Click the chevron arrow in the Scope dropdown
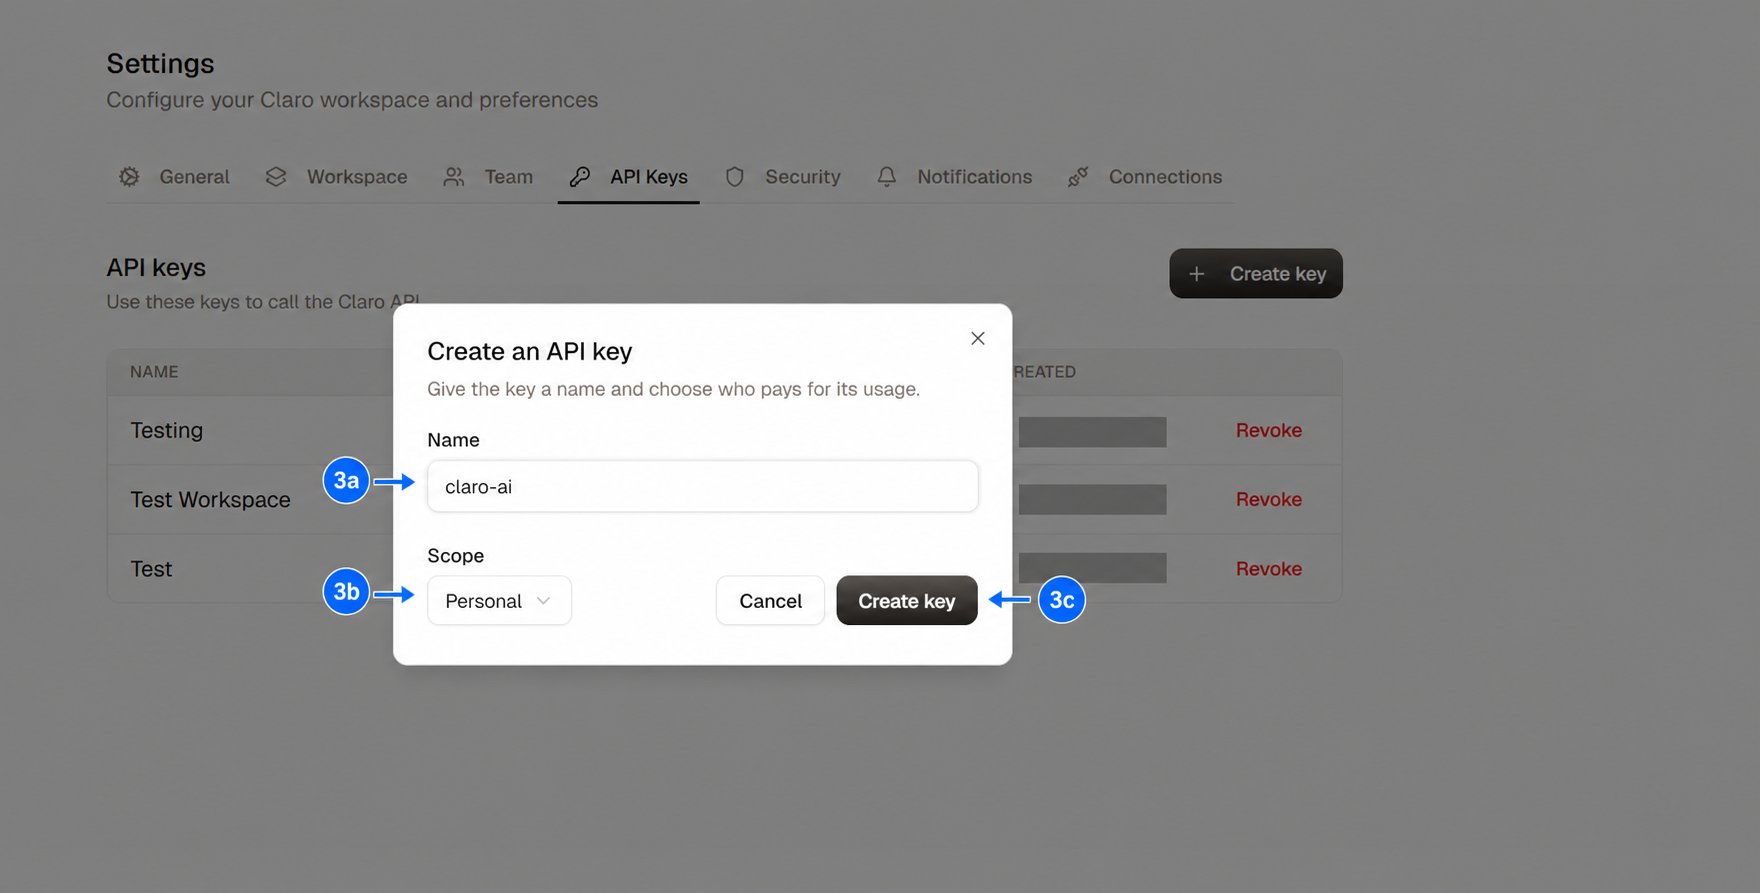Image resolution: width=1760 pixels, height=893 pixels. [544, 601]
